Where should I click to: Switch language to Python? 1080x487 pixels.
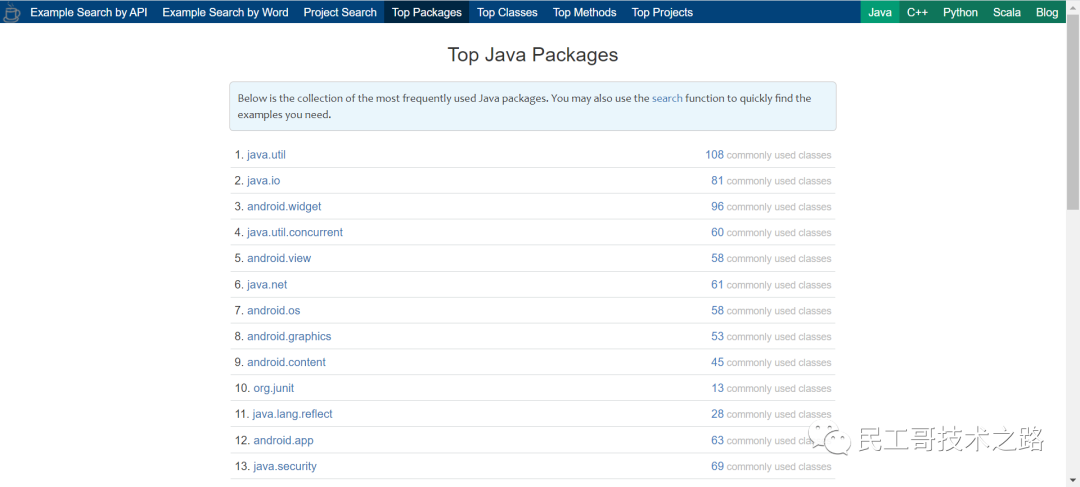coord(960,12)
